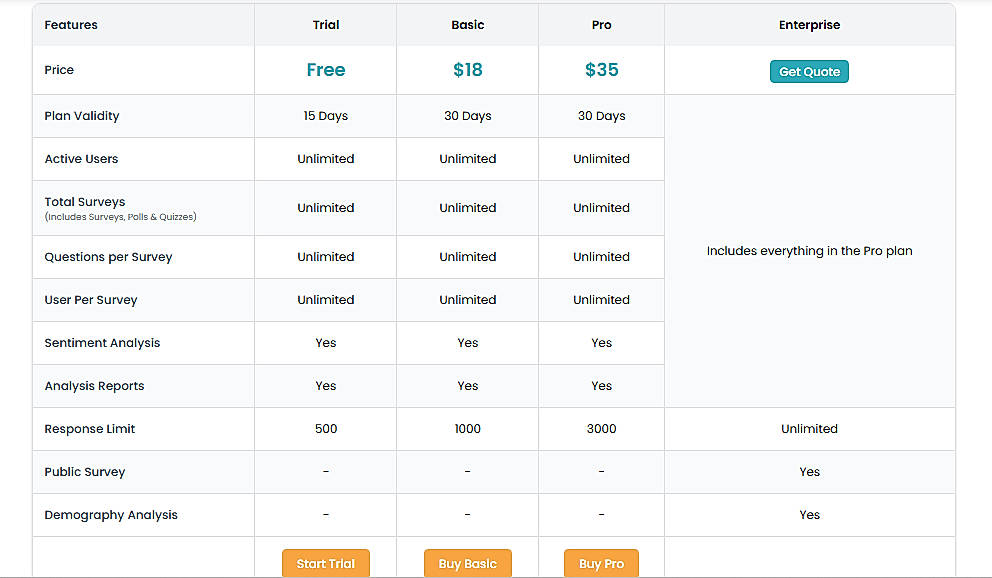
Task: Select the Pro column header
Action: click(x=602, y=25)
